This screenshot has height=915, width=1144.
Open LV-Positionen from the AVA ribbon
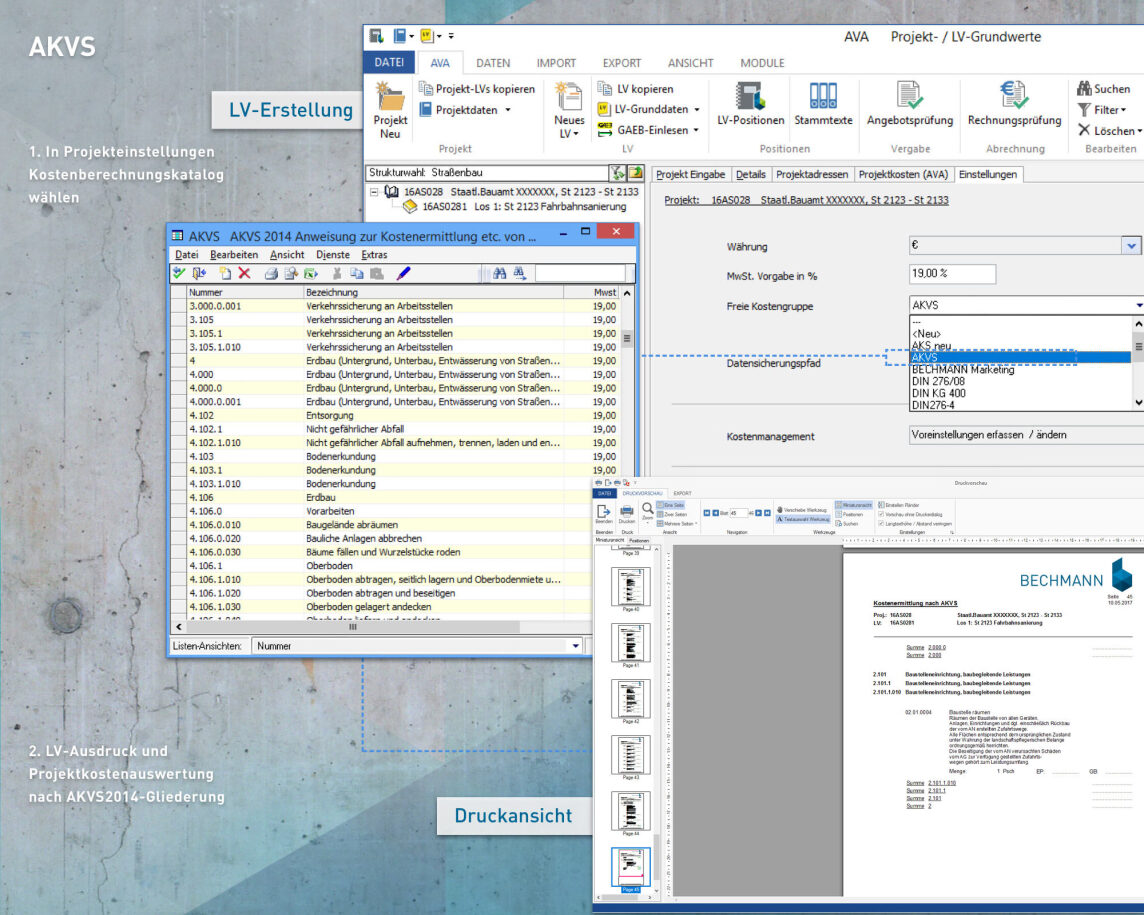(x=750, y=104)
